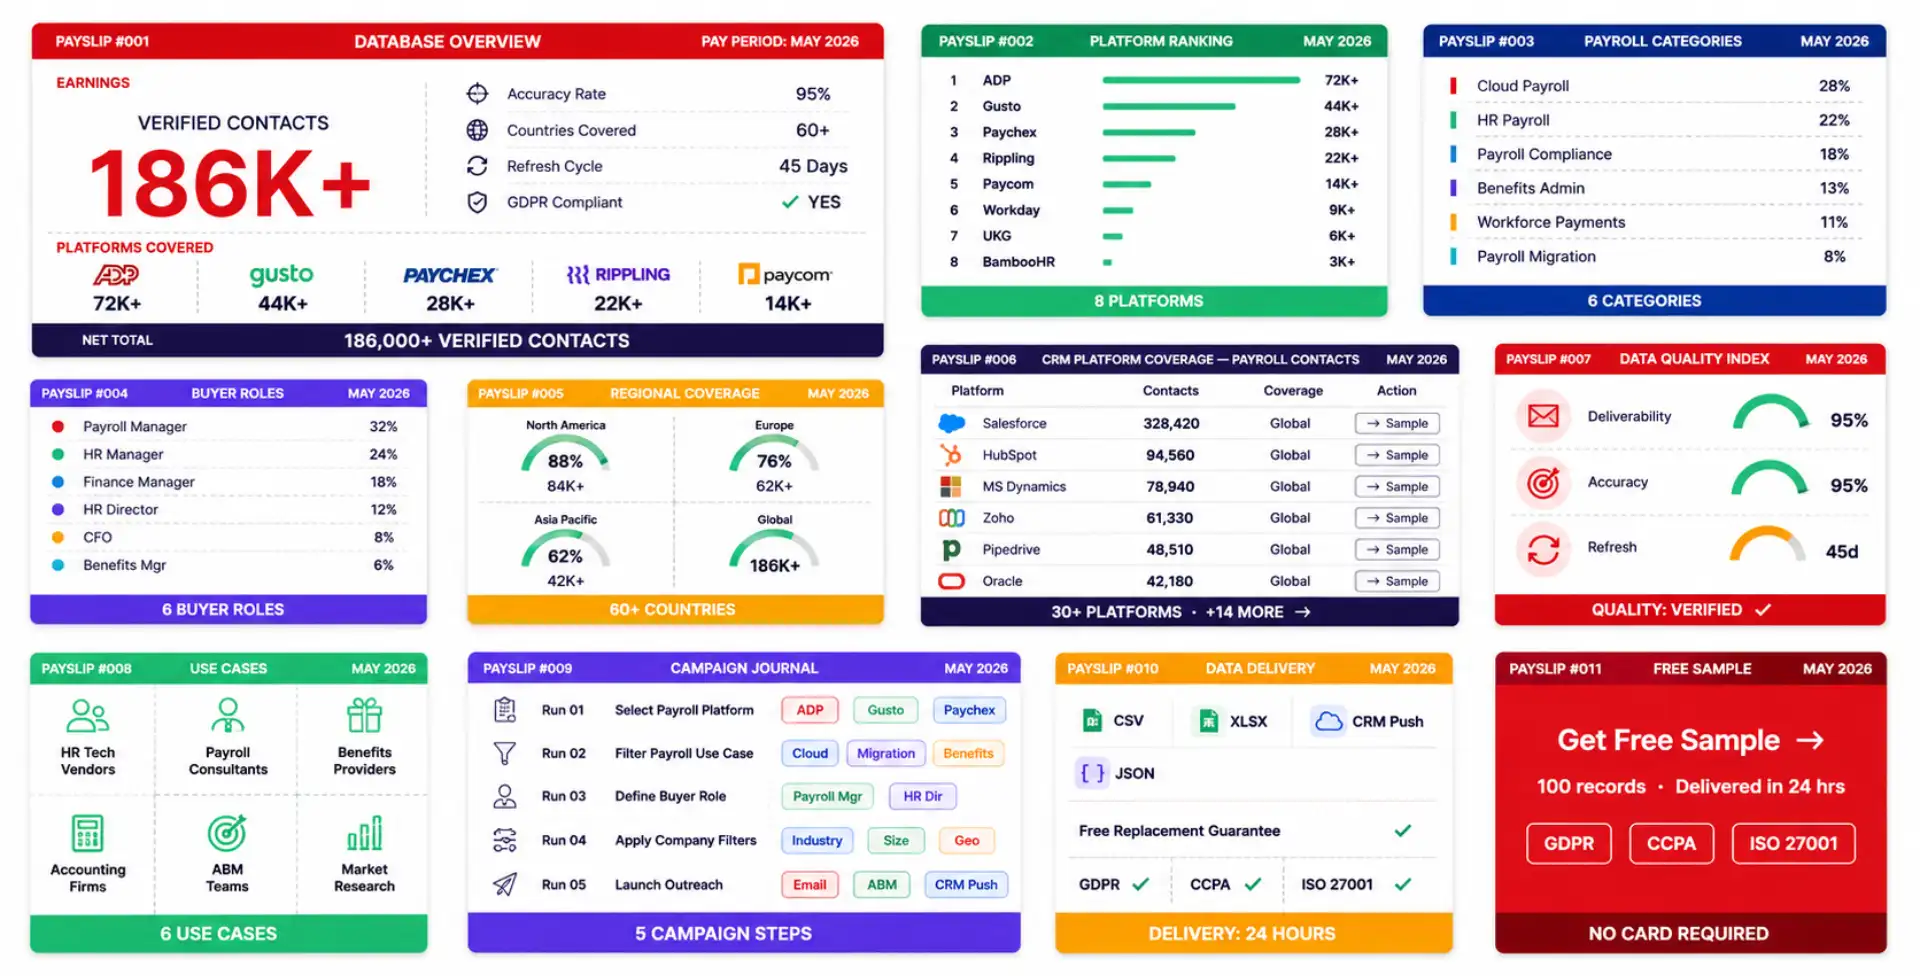Screen dimensions: 1920x976
Task: Click the ADP ranking green bar
Action: pyautogui.click(x=1201, y=80)
